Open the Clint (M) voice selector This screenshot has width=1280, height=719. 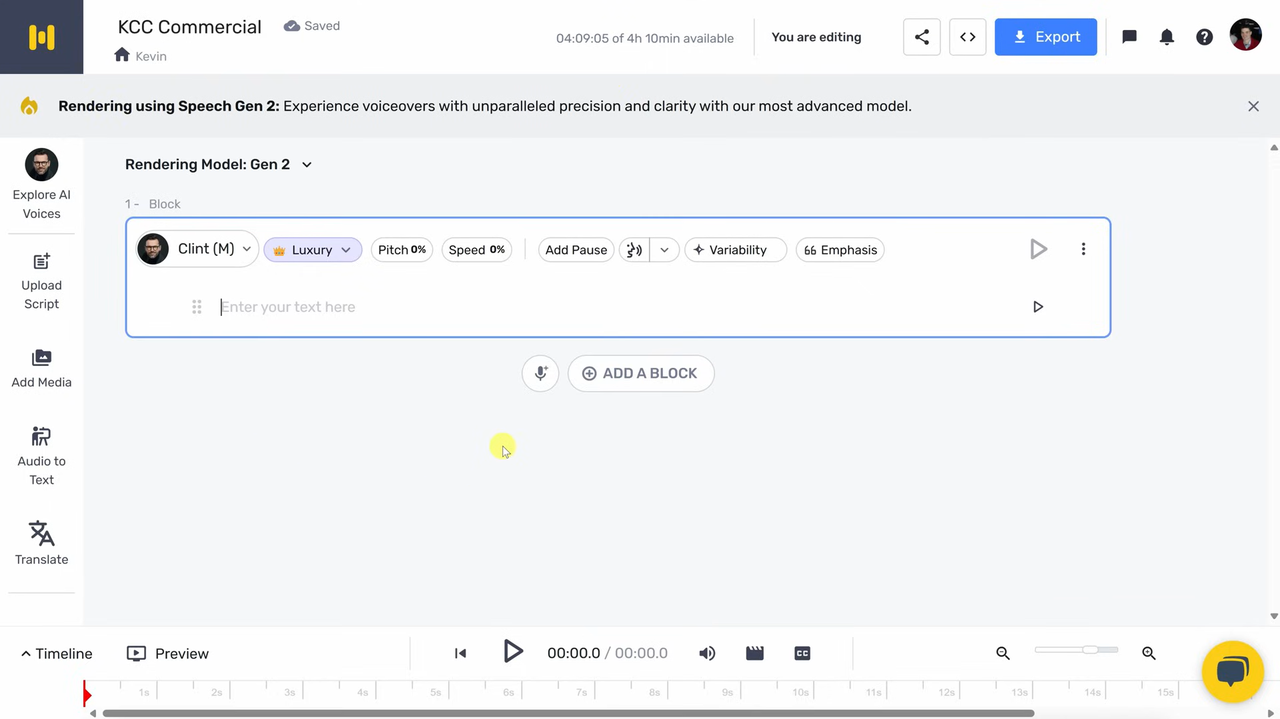[x=197, y=249]
